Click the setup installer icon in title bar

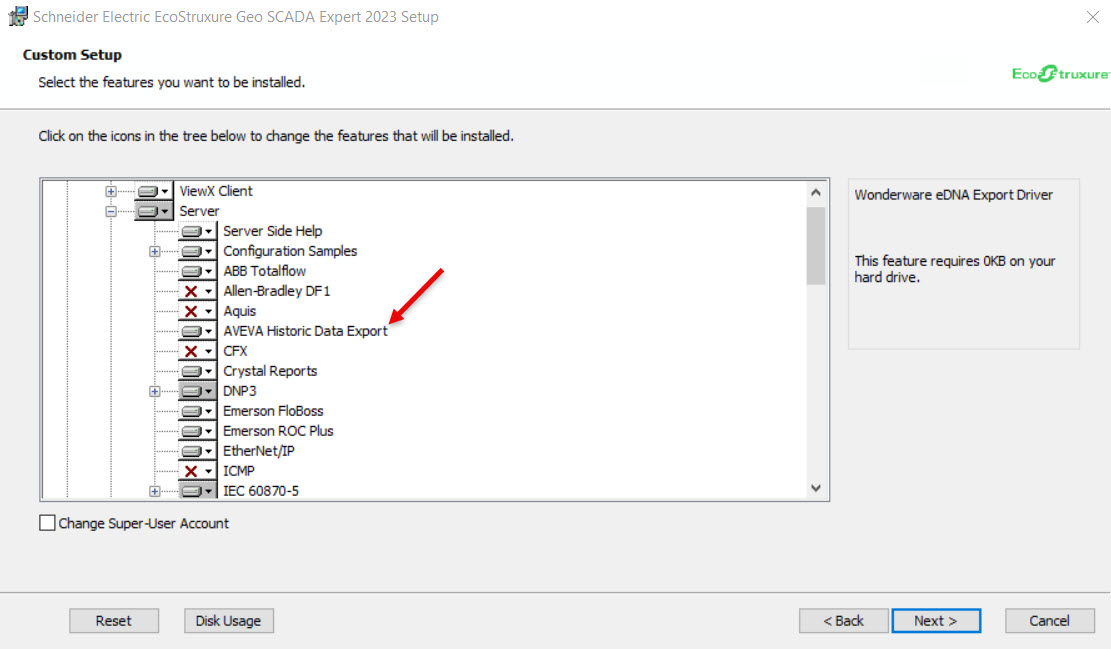(17, 16)
